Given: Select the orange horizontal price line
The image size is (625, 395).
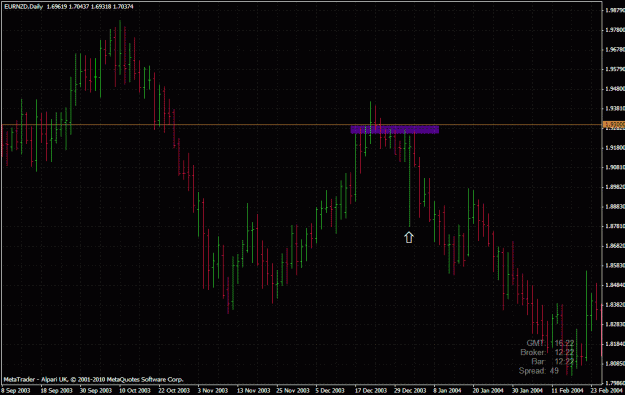Looking at the screenshot, I should click(302, 125).
